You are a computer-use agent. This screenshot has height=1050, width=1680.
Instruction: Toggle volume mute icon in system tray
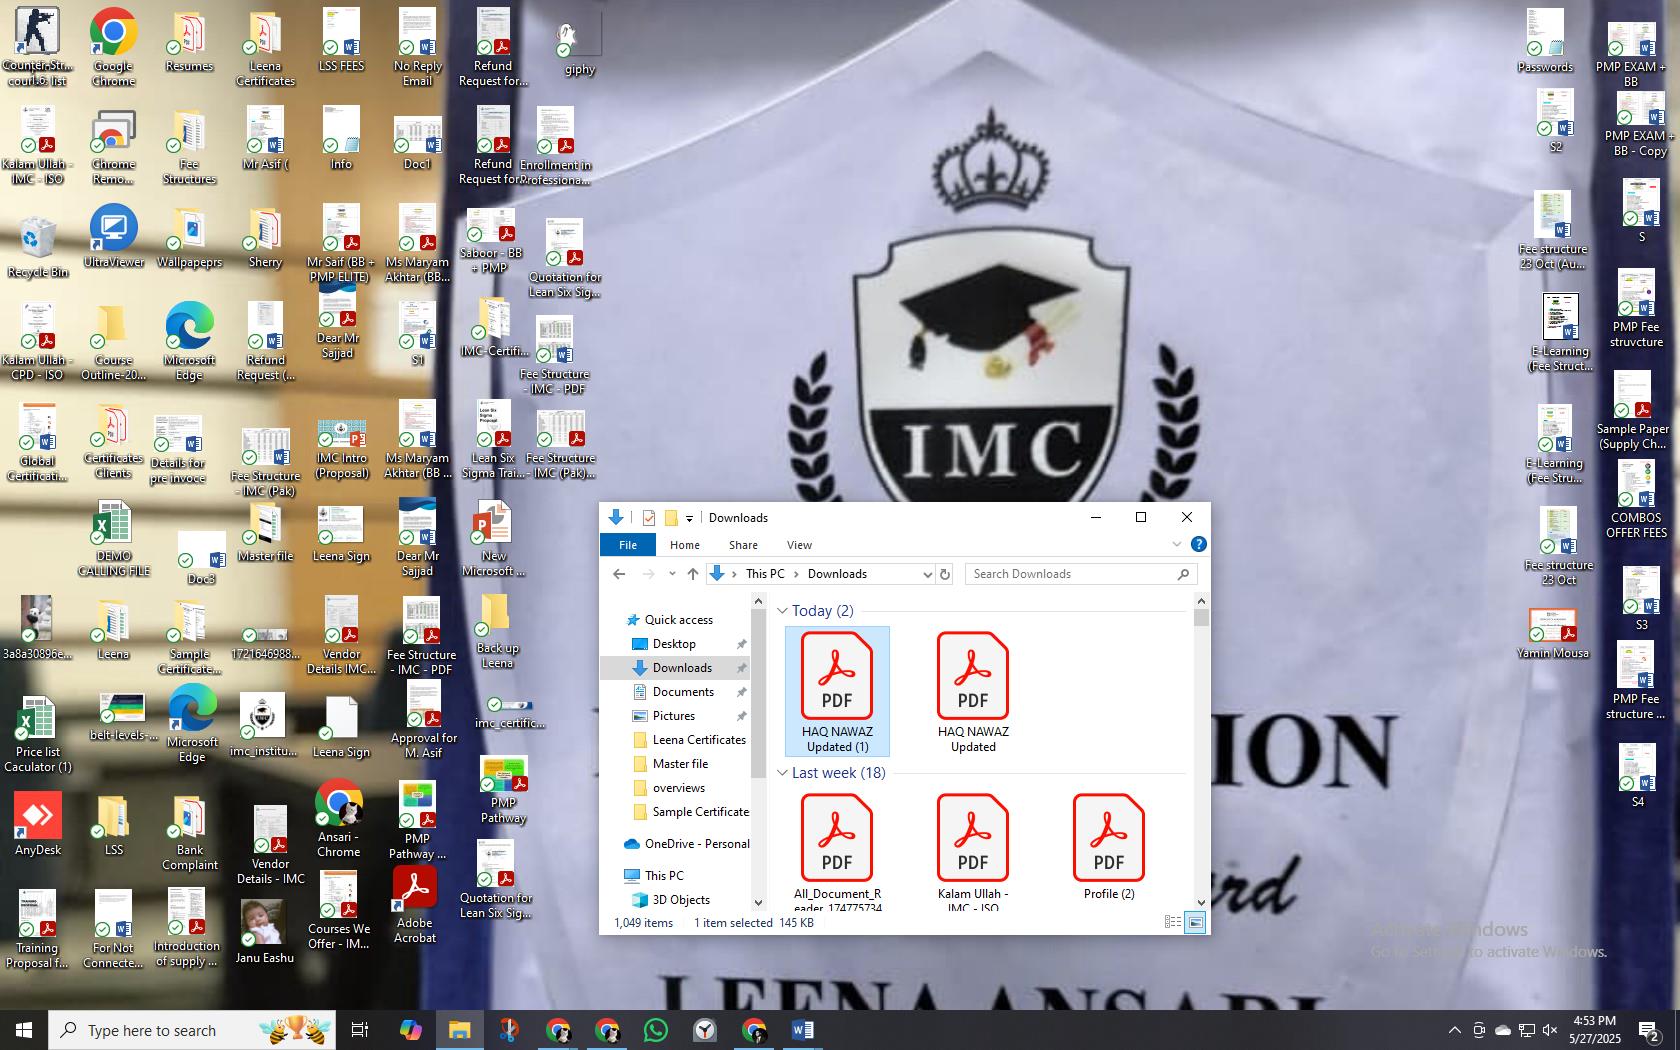point(1550,1030)
